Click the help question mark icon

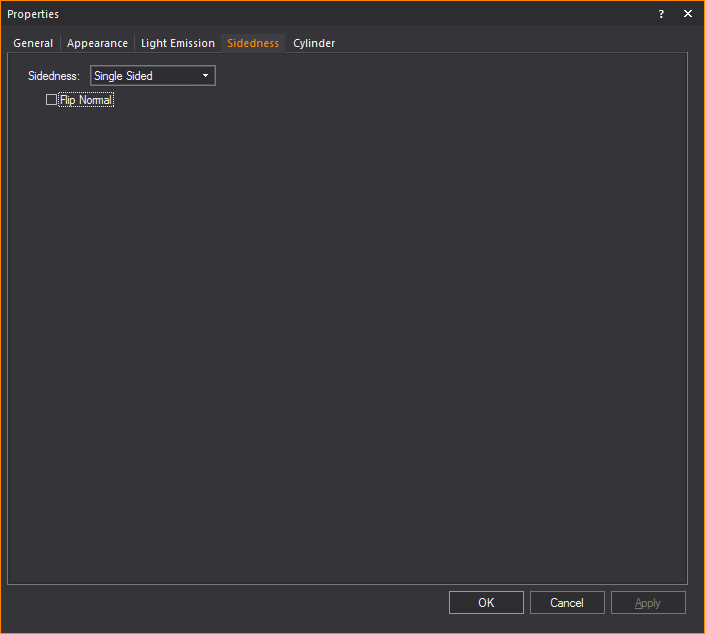660,14
